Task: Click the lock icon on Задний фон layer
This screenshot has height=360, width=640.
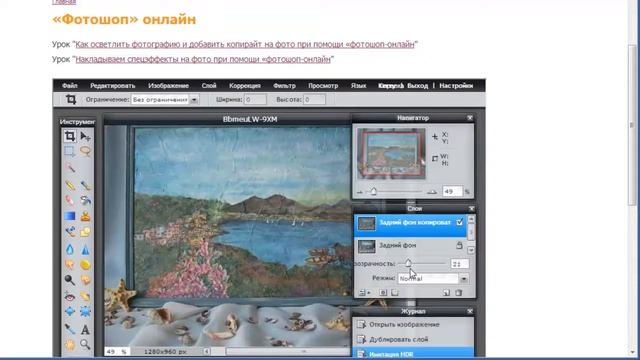Action: pyautogui.click(x=459, y=245)
